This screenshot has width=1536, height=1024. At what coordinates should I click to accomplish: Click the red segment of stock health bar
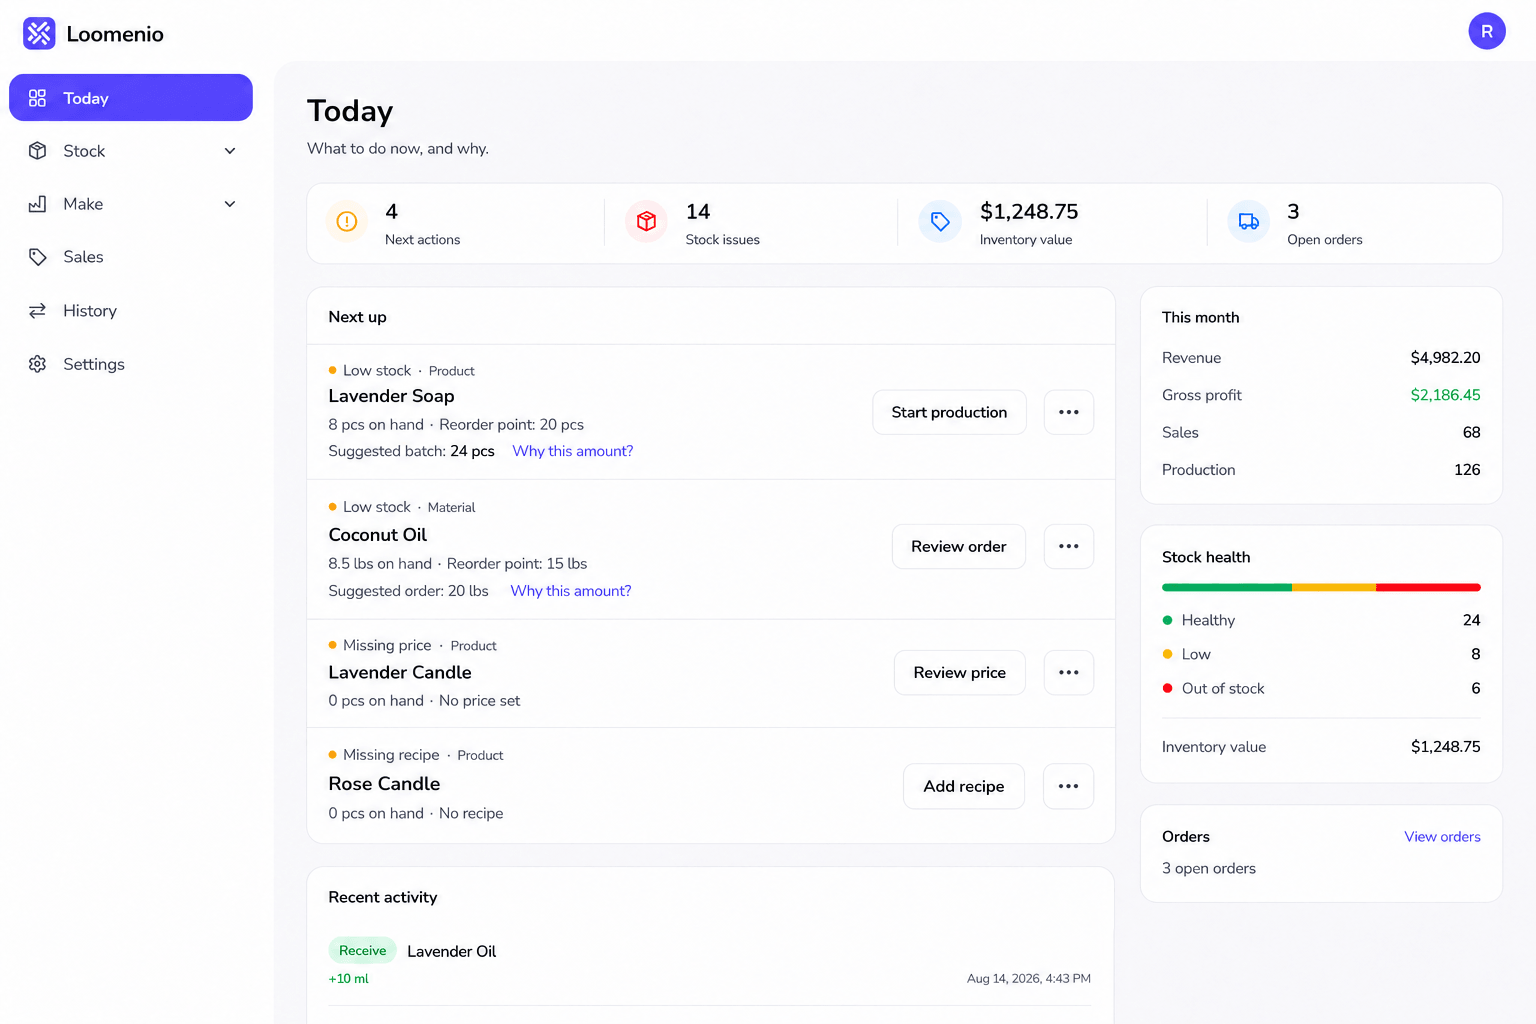coord(1428,588)
